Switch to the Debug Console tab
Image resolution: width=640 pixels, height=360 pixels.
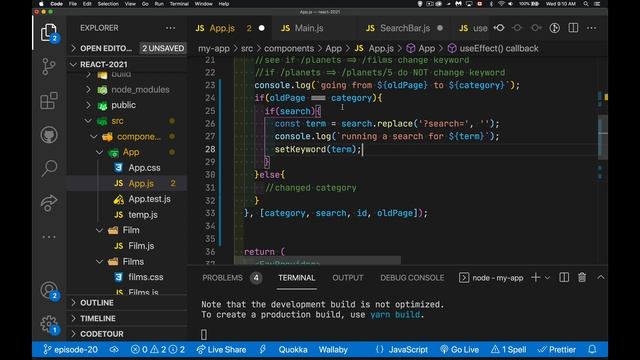(x=412, y=278)
